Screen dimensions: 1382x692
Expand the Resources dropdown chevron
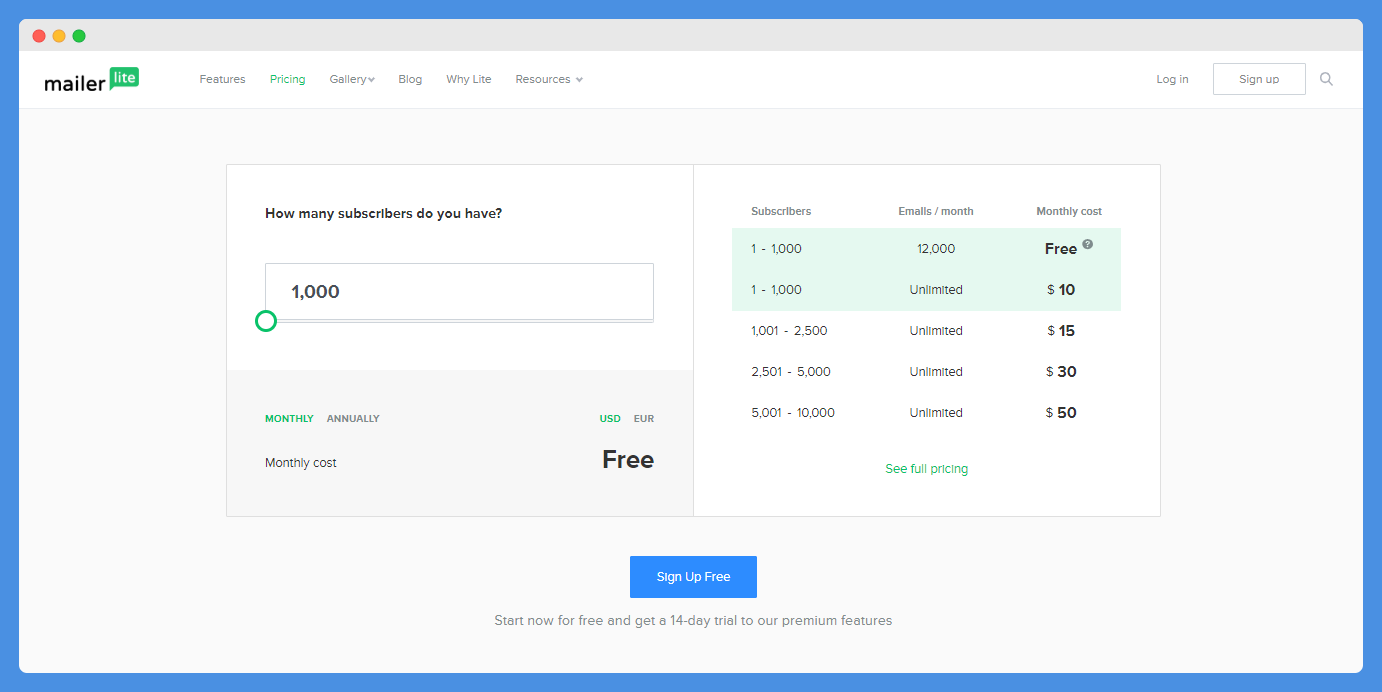pyautogui.click(x=579, y=80)
